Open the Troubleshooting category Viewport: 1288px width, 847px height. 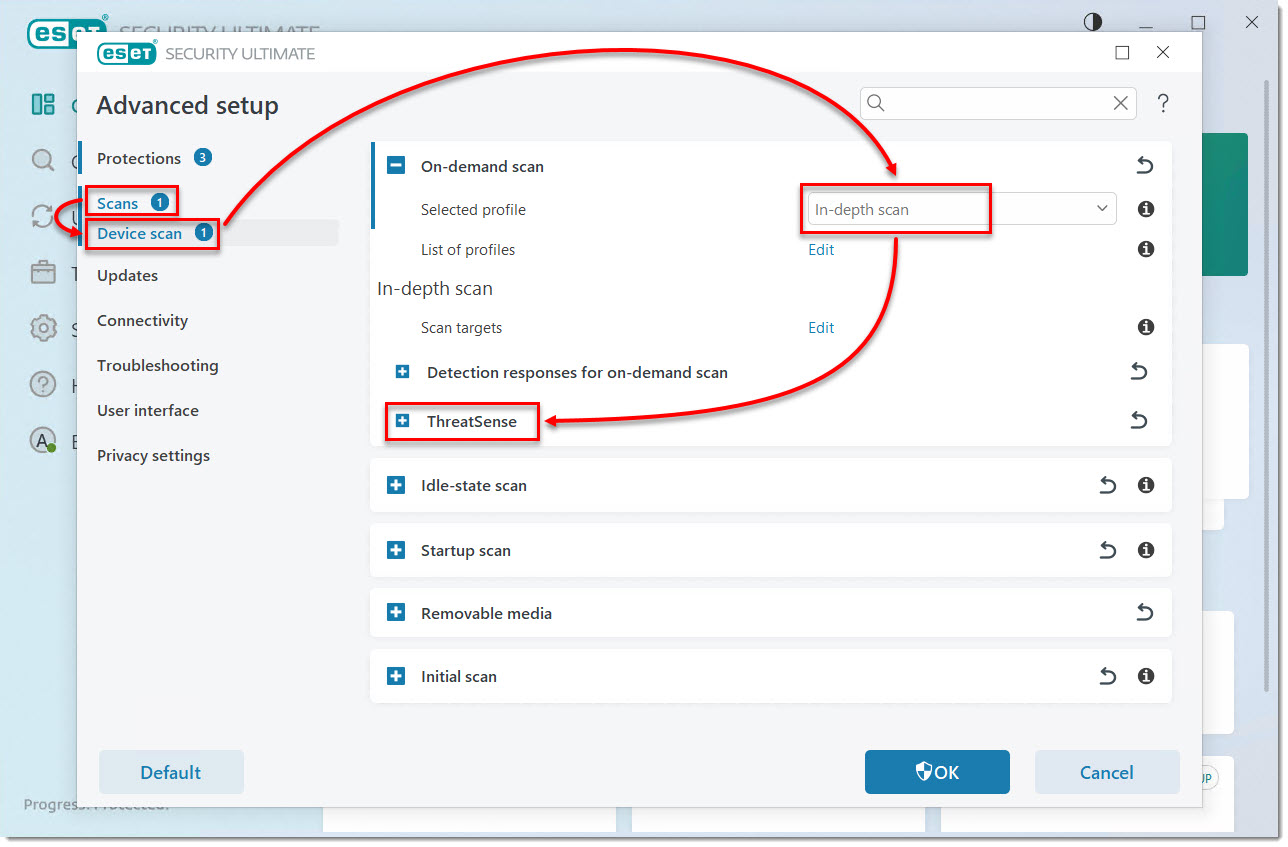[157, 365]
